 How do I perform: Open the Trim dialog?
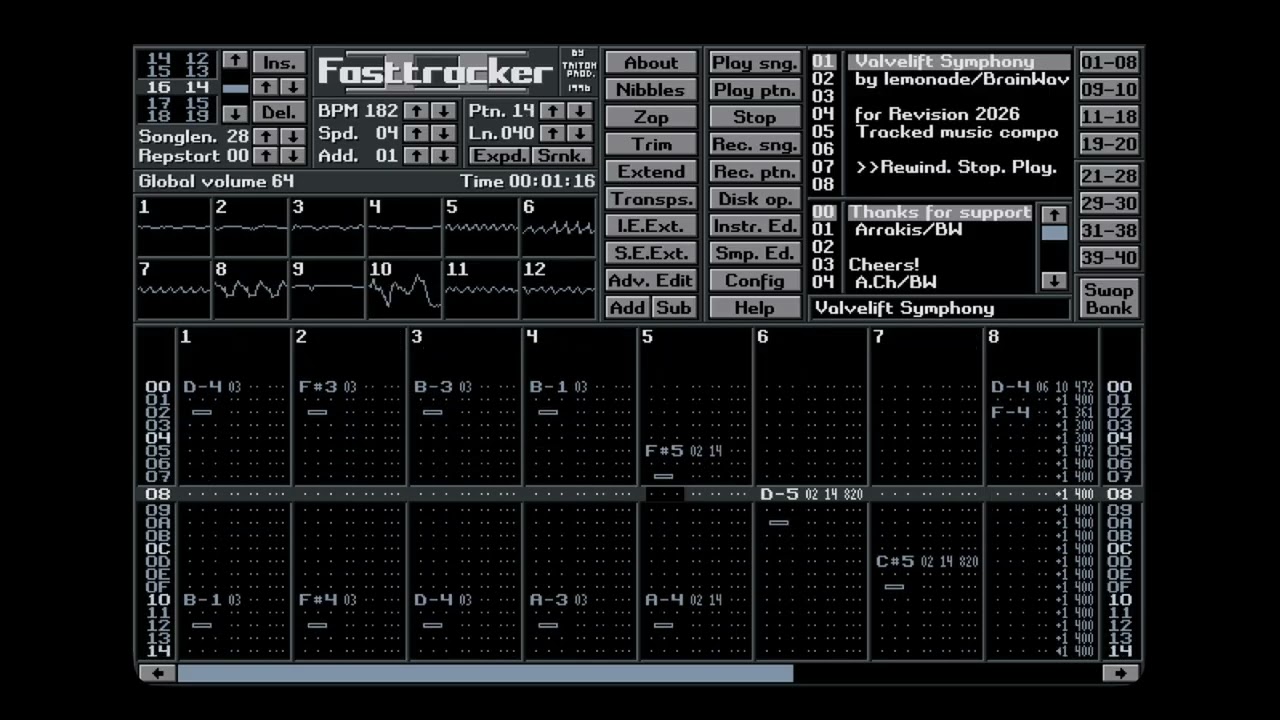coord(651,144)
